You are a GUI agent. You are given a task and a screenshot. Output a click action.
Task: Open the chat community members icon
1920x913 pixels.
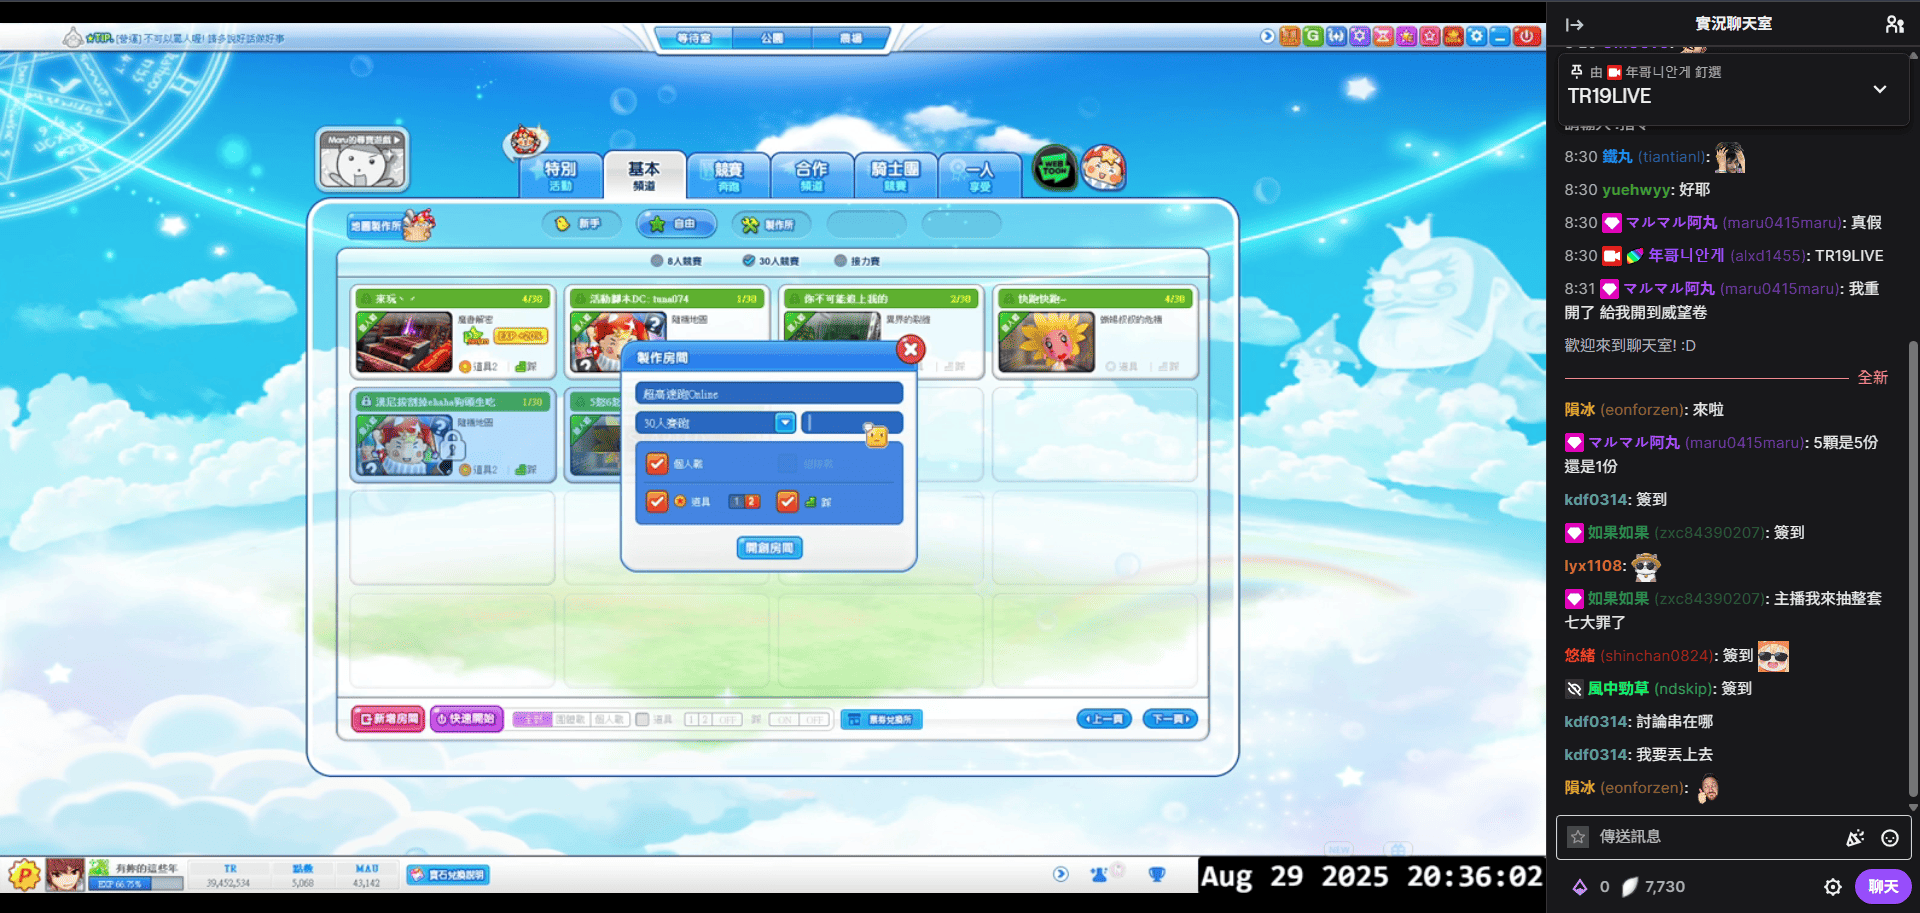pyautogui.click(x=1894, y=24)
